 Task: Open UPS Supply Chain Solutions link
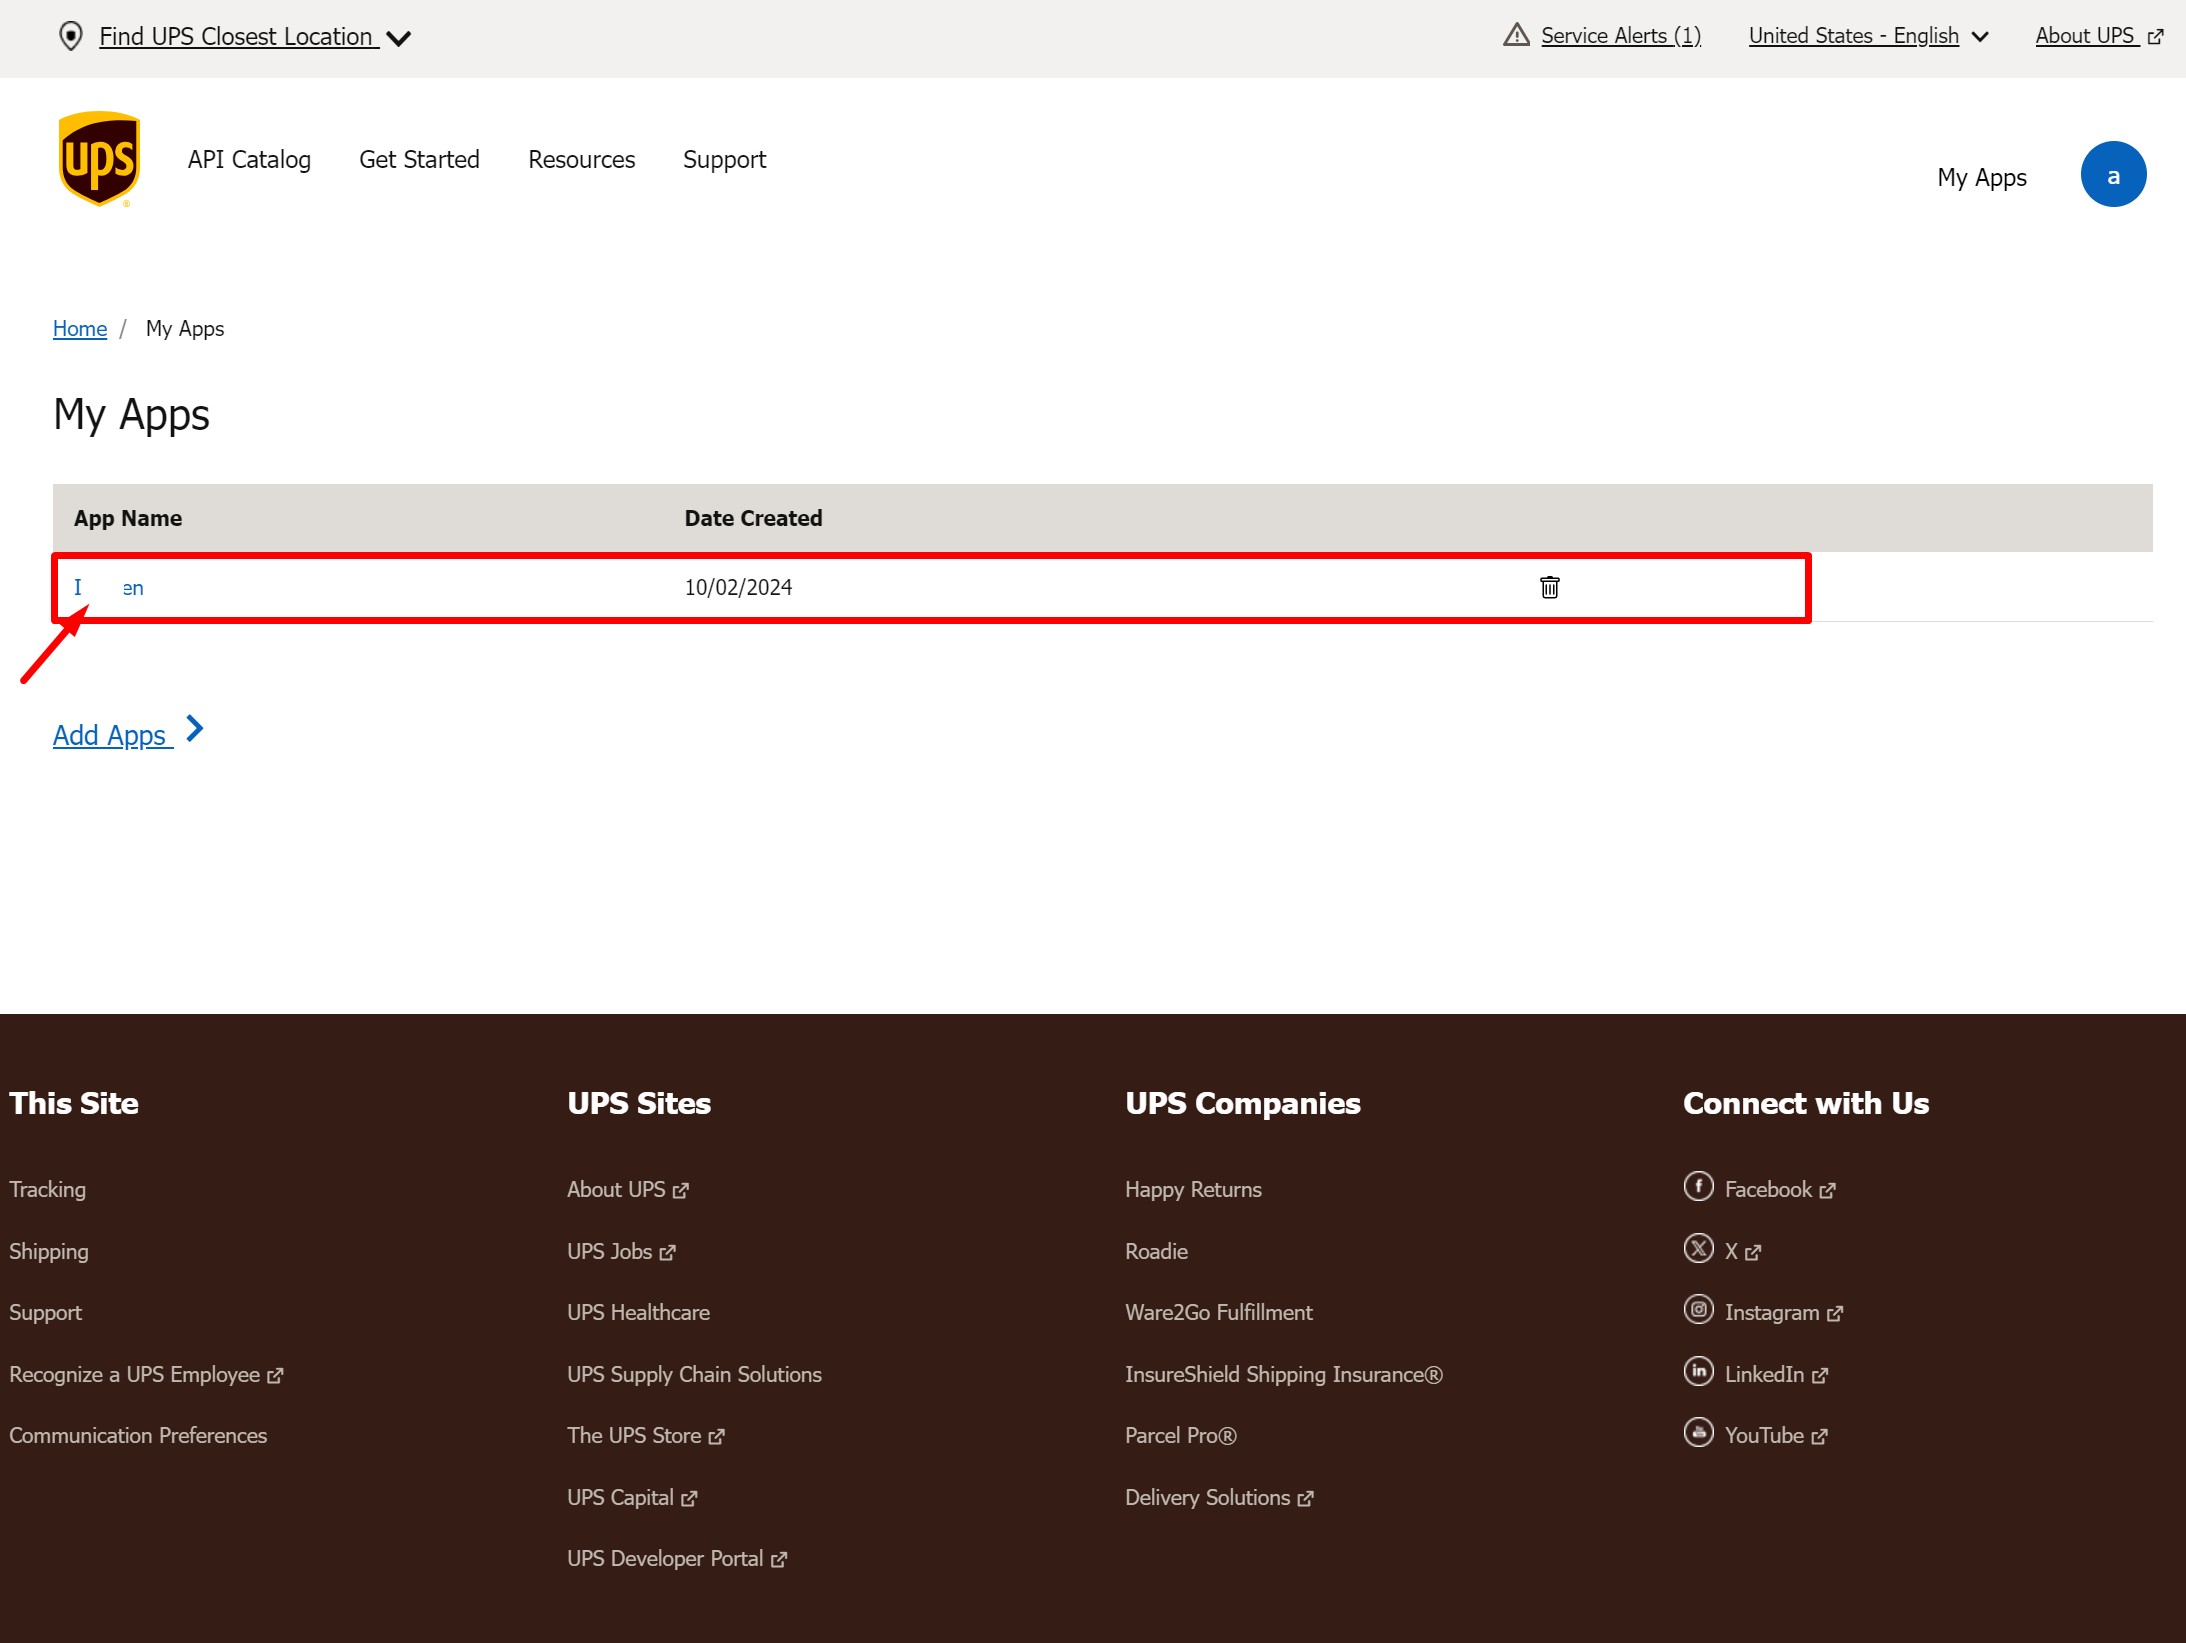point(694,1374)
